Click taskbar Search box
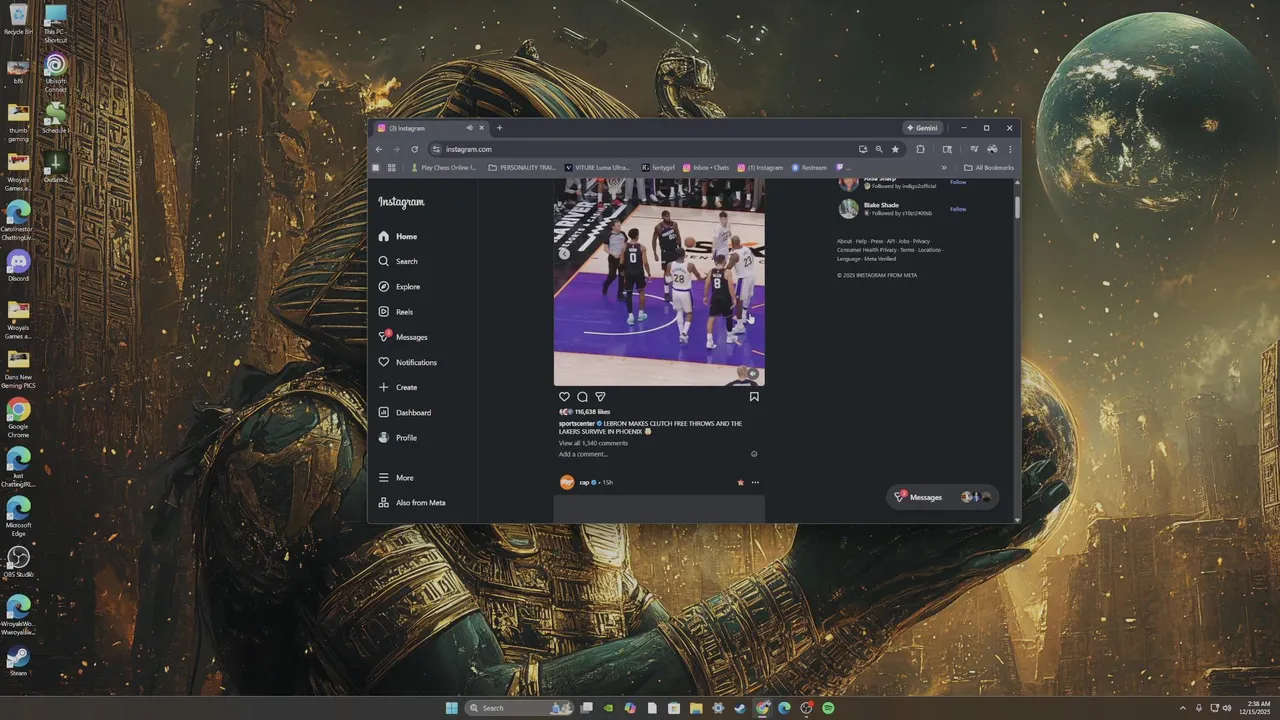 (519, 708)
